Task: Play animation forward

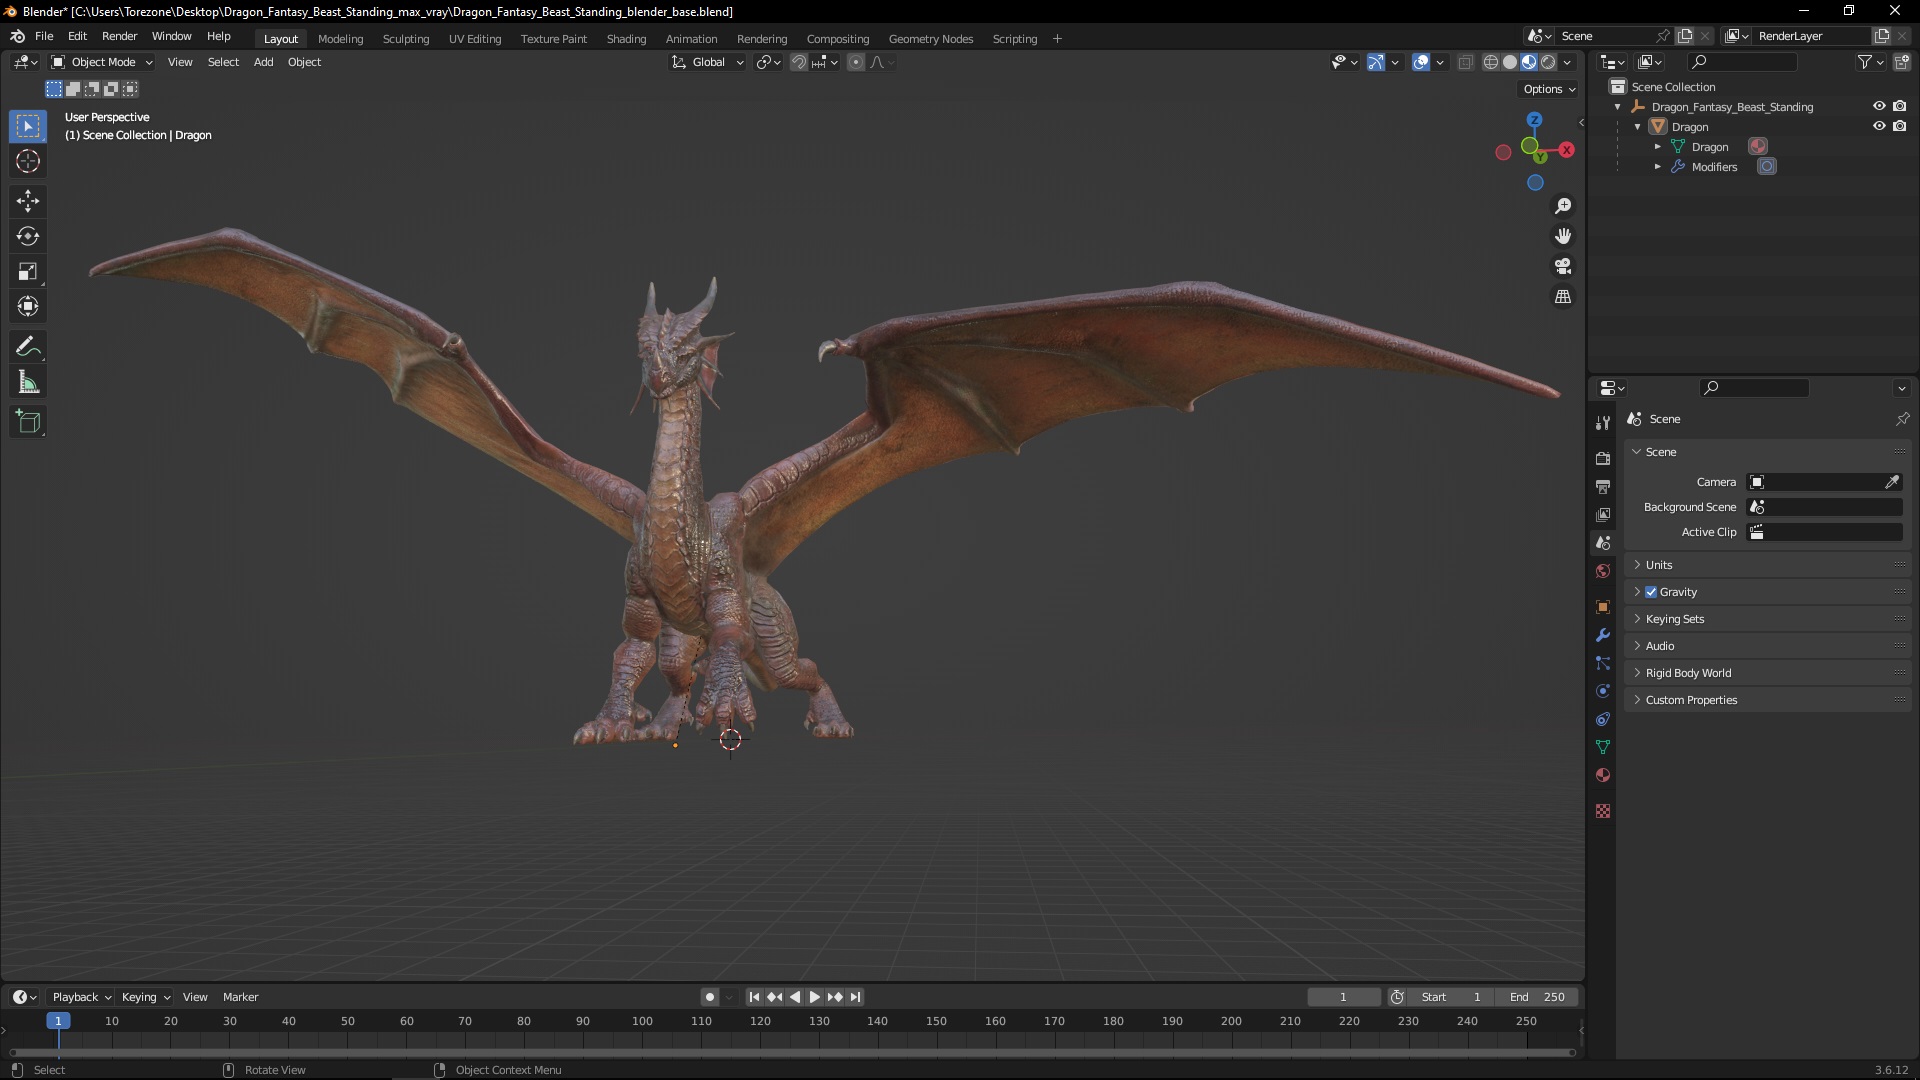Action: tap(814, 997)
